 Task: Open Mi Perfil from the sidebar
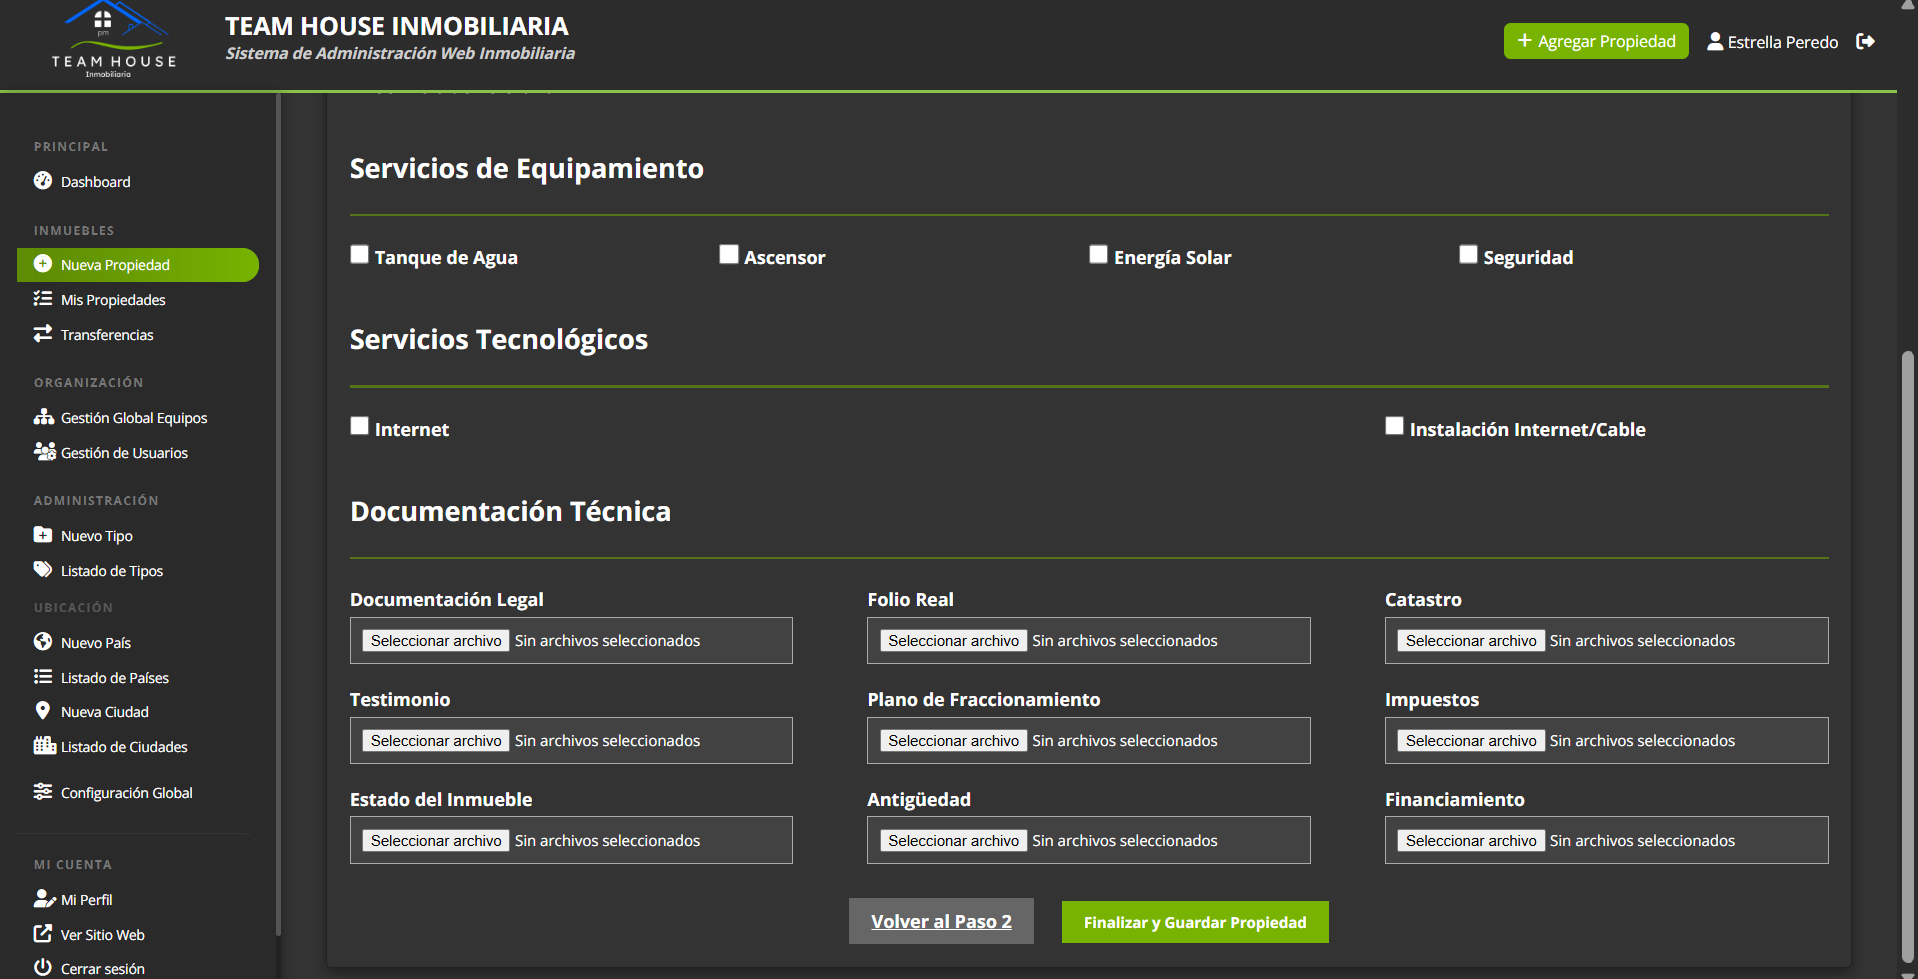(x=86, y=900)
